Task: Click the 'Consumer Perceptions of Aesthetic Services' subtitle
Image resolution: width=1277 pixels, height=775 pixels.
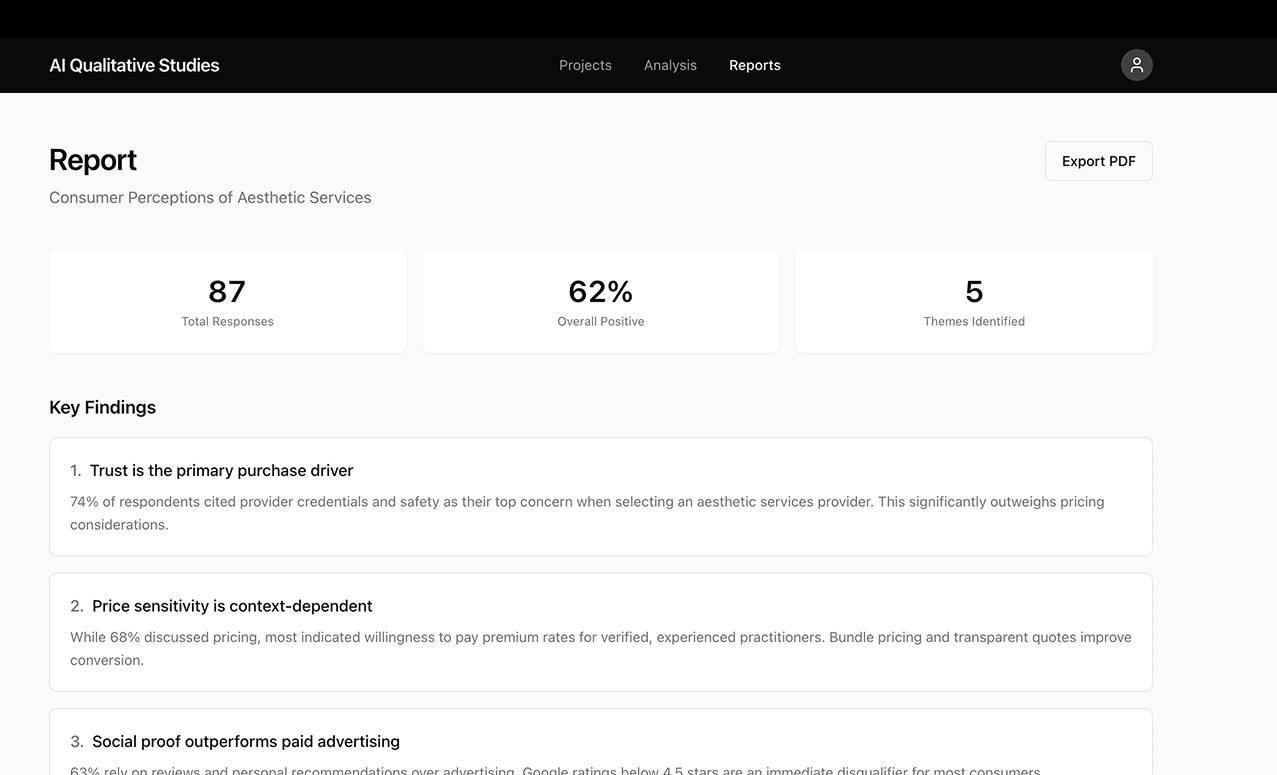Action: (x=210, y=198)
